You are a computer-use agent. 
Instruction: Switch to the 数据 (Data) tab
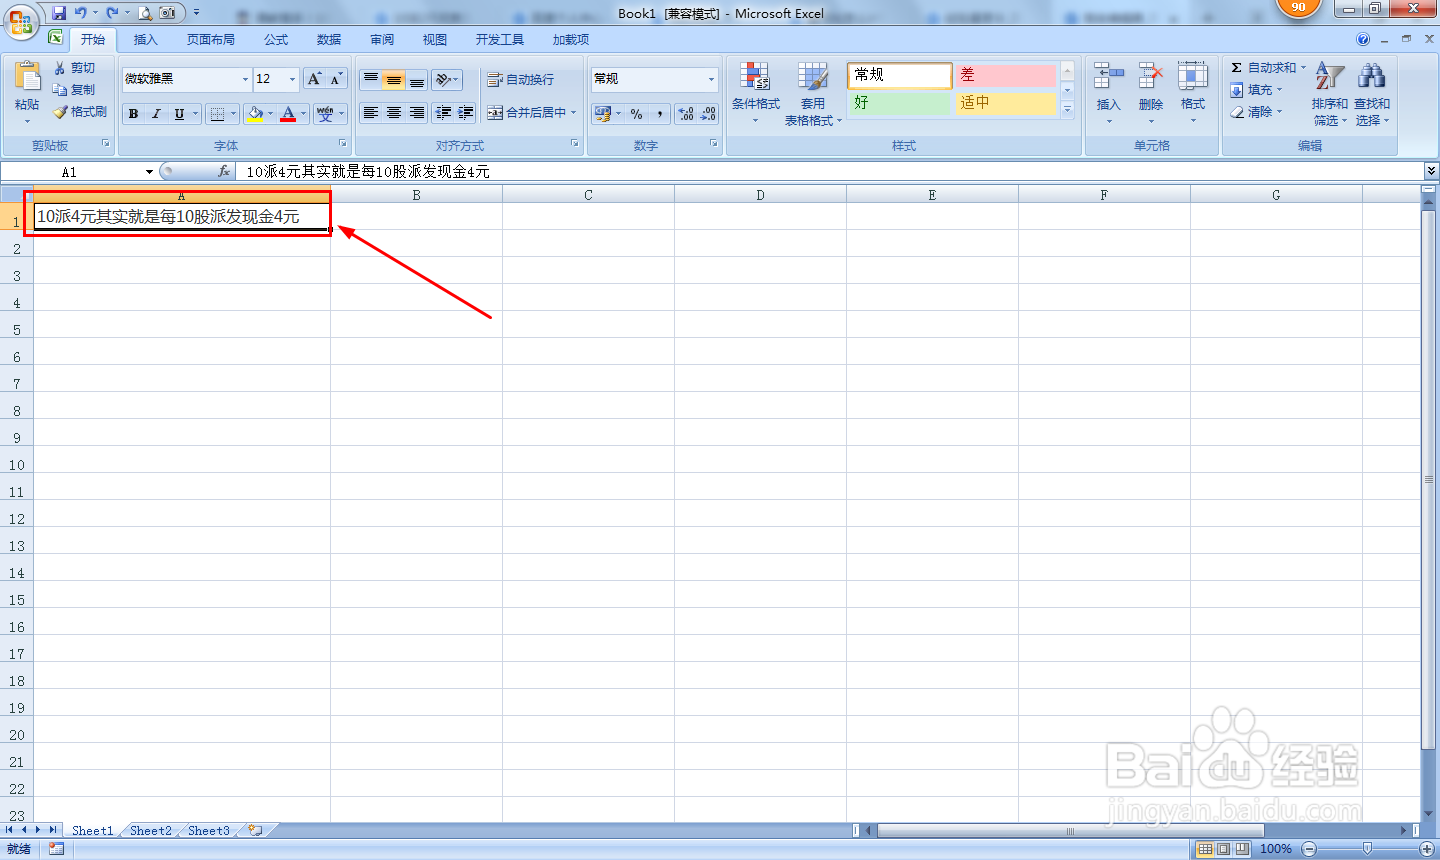pos(329,40)
